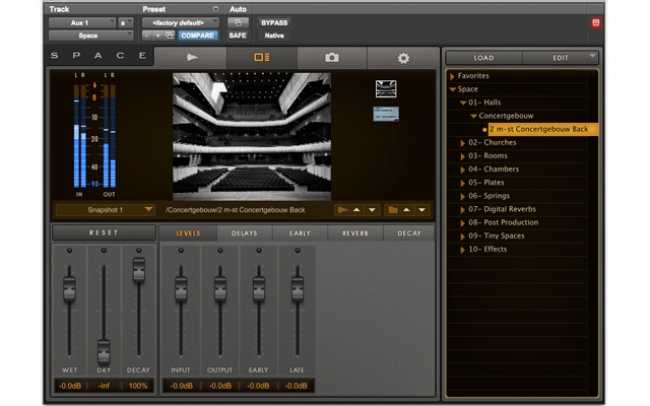The height and width of the screenshot is (406, 650).
Task: Open the settings gear tab
Action: [x=403, y=58]
